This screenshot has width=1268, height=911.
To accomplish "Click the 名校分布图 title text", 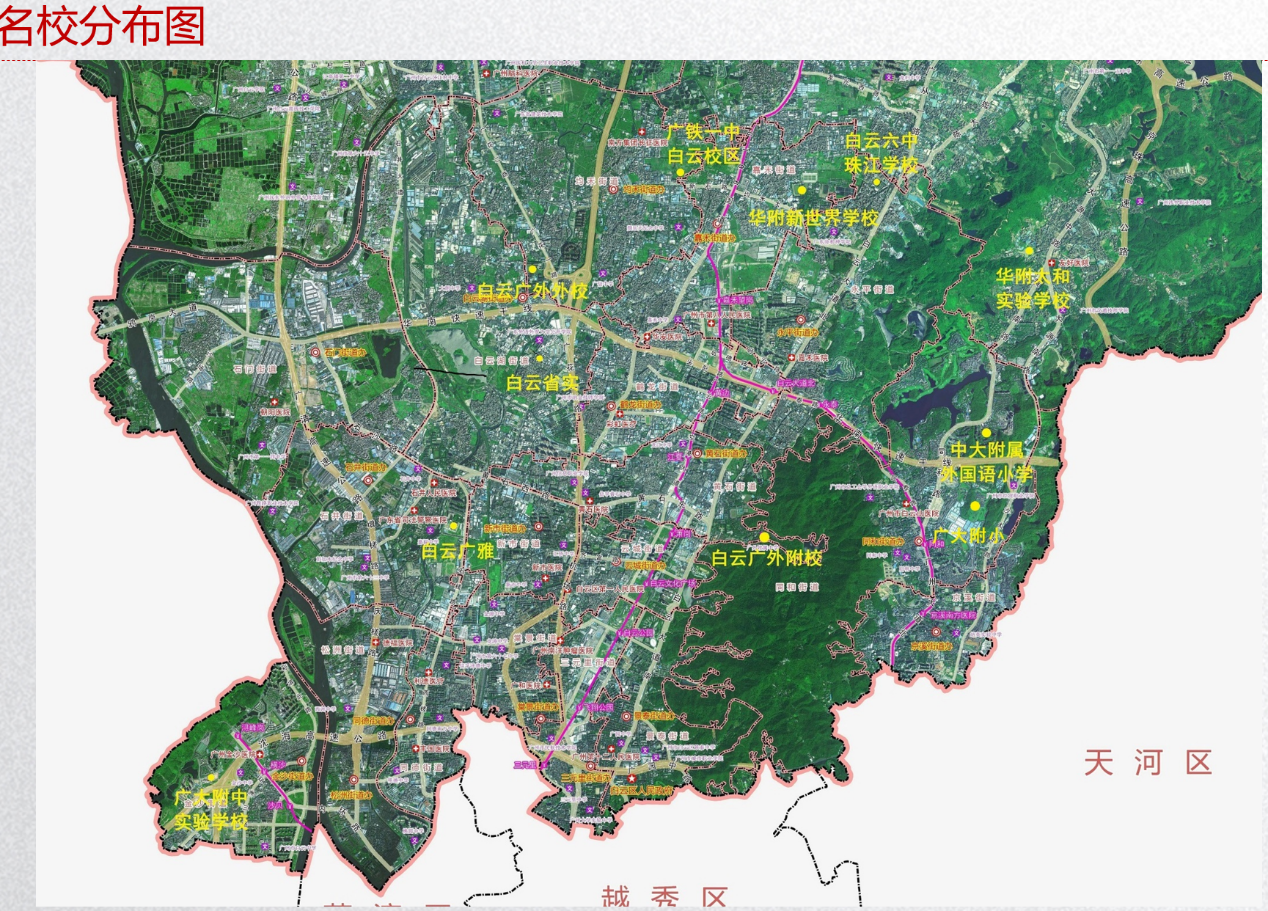I will click(x=102, y=27).
